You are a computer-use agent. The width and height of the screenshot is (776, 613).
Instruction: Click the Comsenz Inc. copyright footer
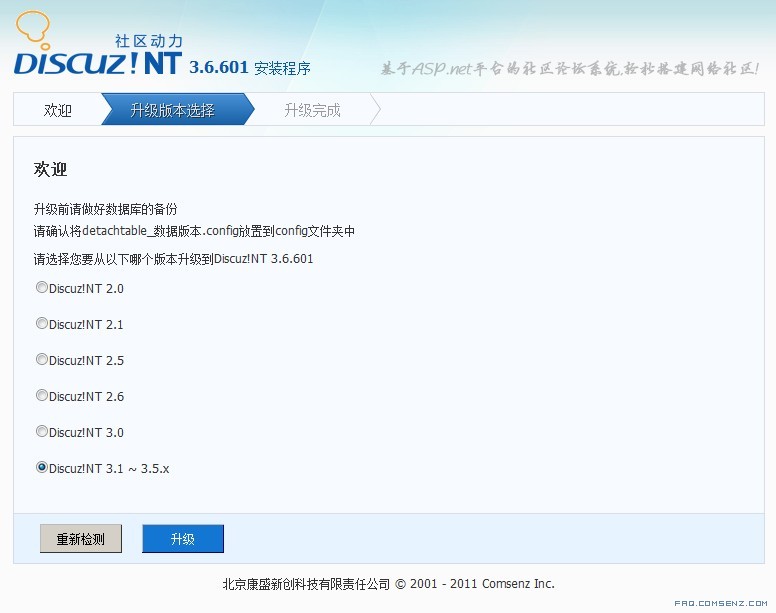click(388, 583)
